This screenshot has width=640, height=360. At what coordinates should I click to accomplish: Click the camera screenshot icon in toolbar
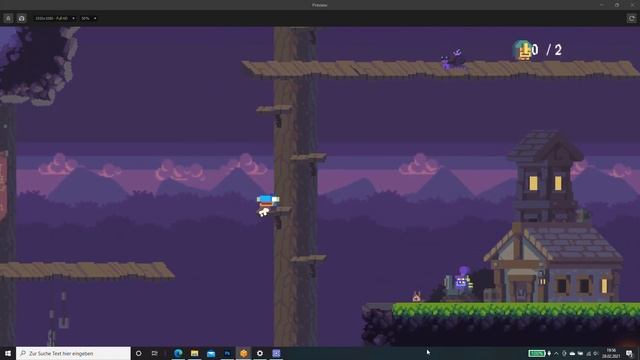tap(22, 18)
